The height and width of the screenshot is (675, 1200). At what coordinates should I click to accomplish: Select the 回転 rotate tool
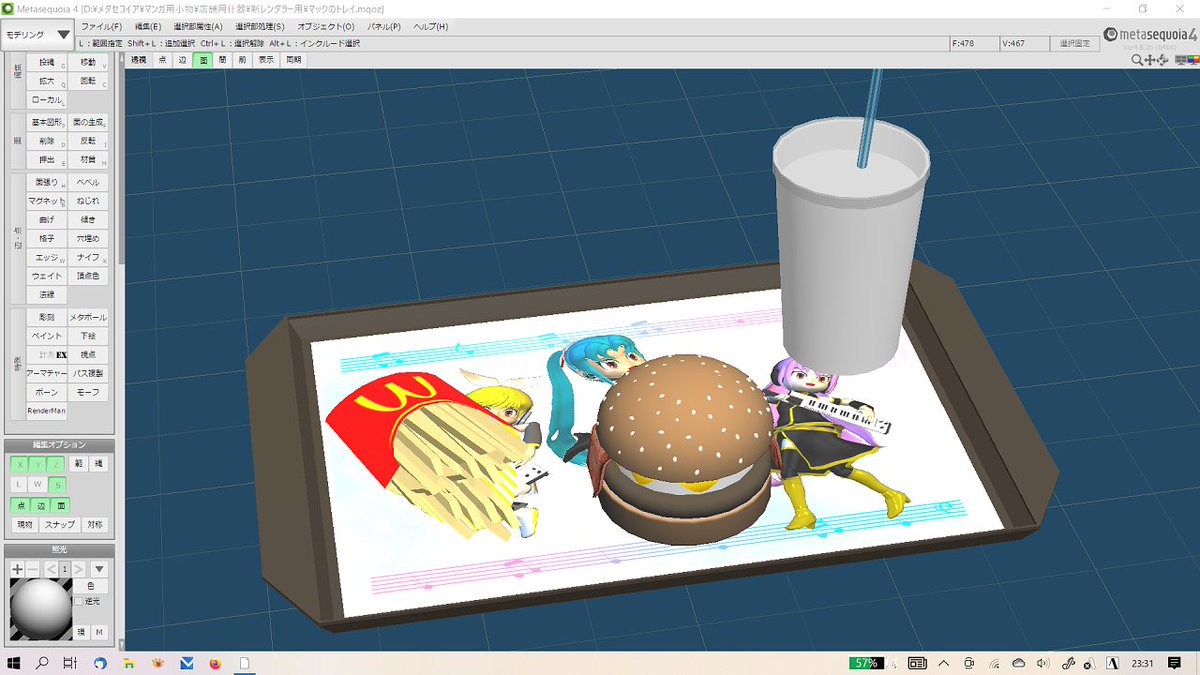88,81
